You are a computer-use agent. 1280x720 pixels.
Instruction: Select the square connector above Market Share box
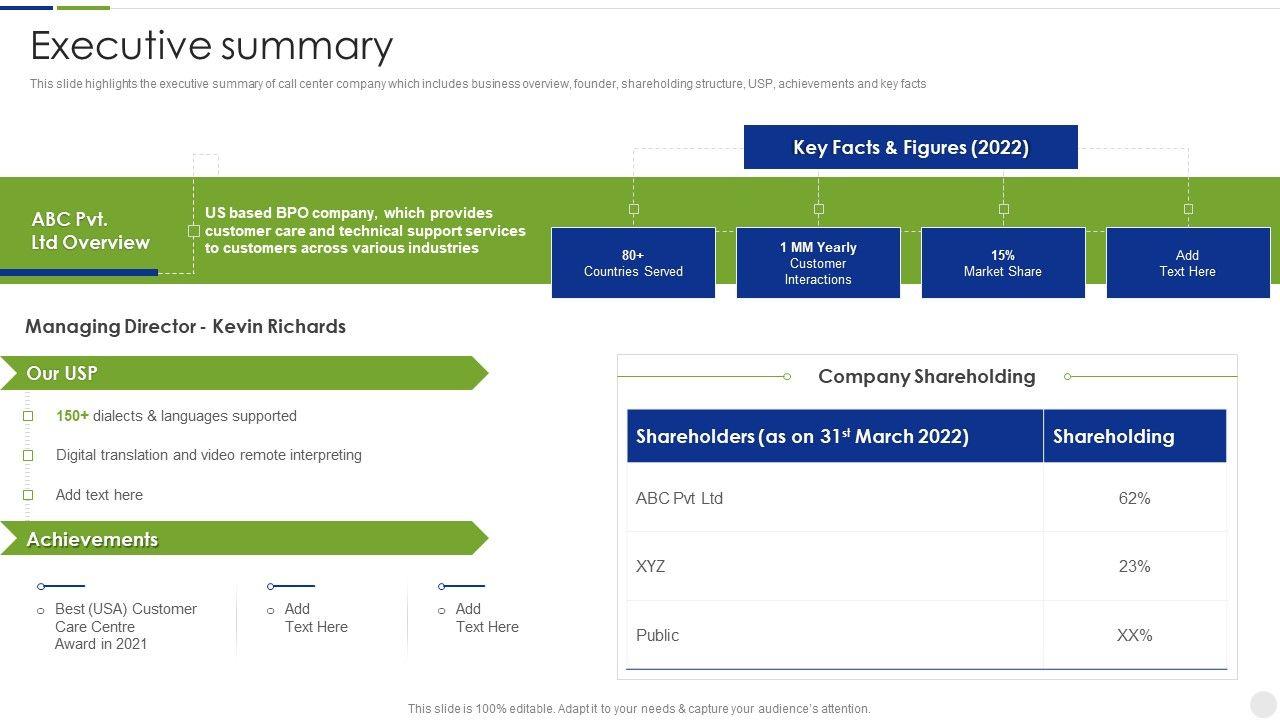tap(1003, 209)
